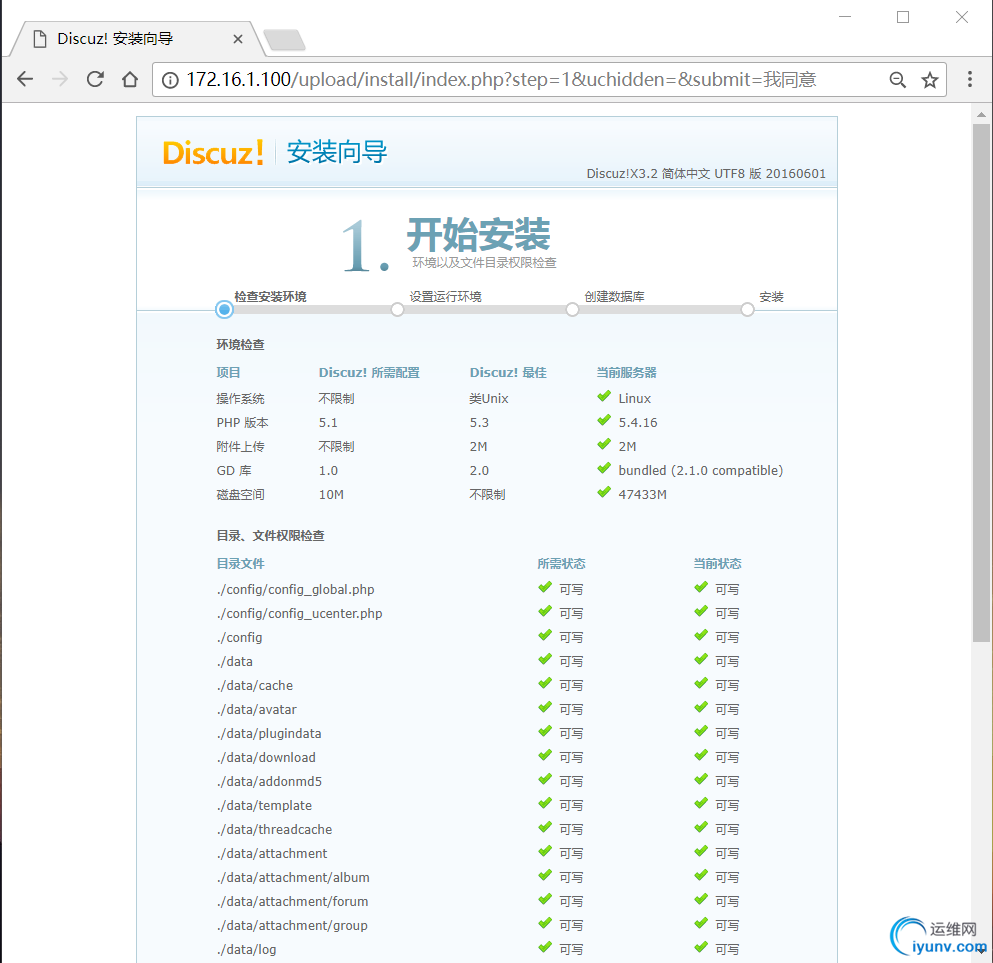
Task: Click the 当前服务器 column header
Action: [626, 372]
